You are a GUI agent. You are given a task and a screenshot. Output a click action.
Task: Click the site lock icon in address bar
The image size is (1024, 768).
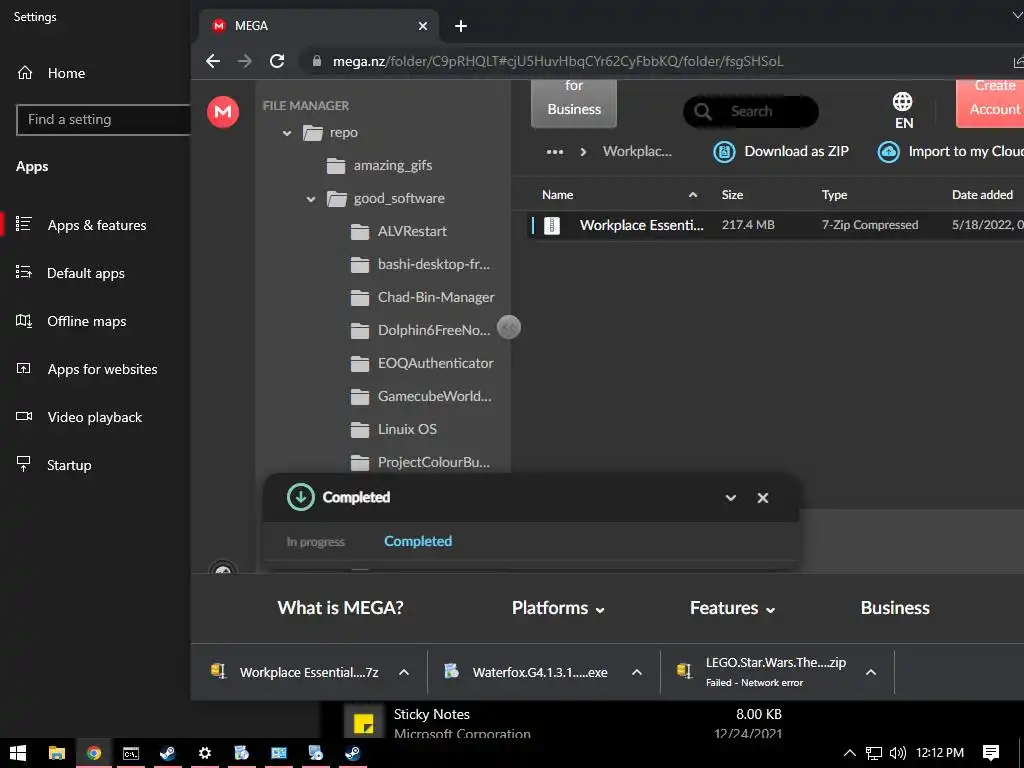point(317,61)
